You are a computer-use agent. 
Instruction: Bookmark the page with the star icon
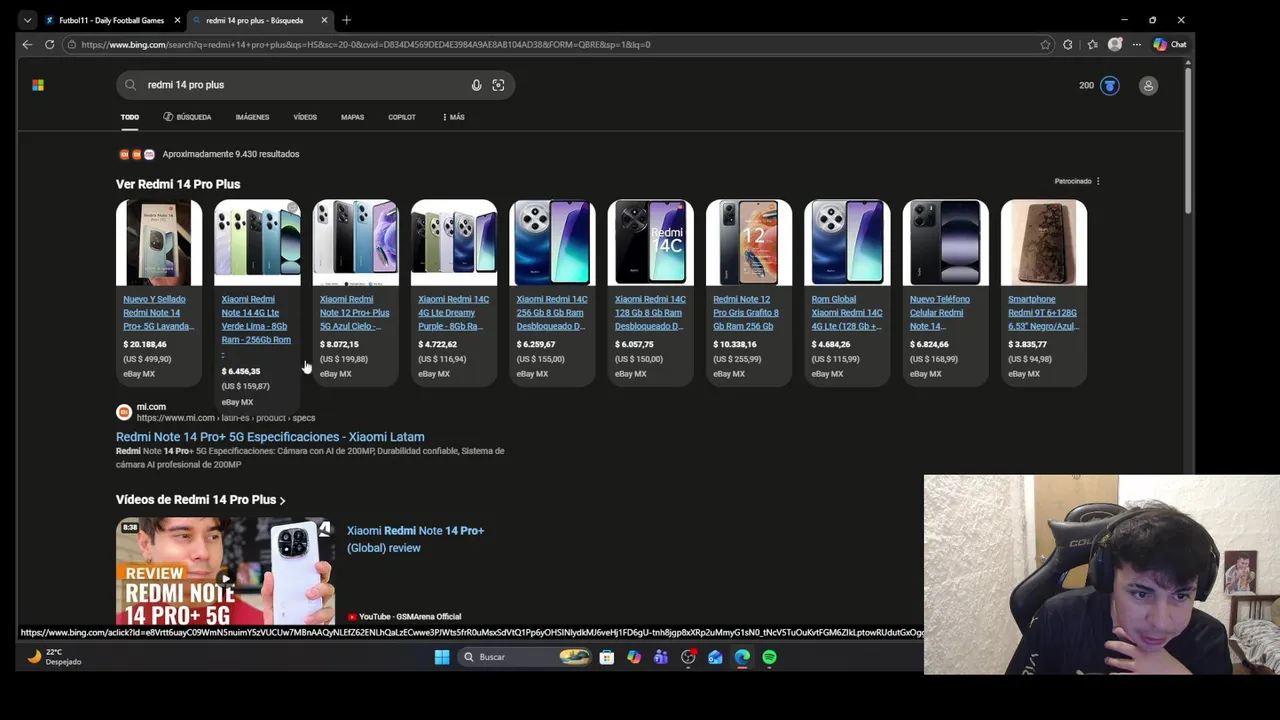[x=1045, y=44]
